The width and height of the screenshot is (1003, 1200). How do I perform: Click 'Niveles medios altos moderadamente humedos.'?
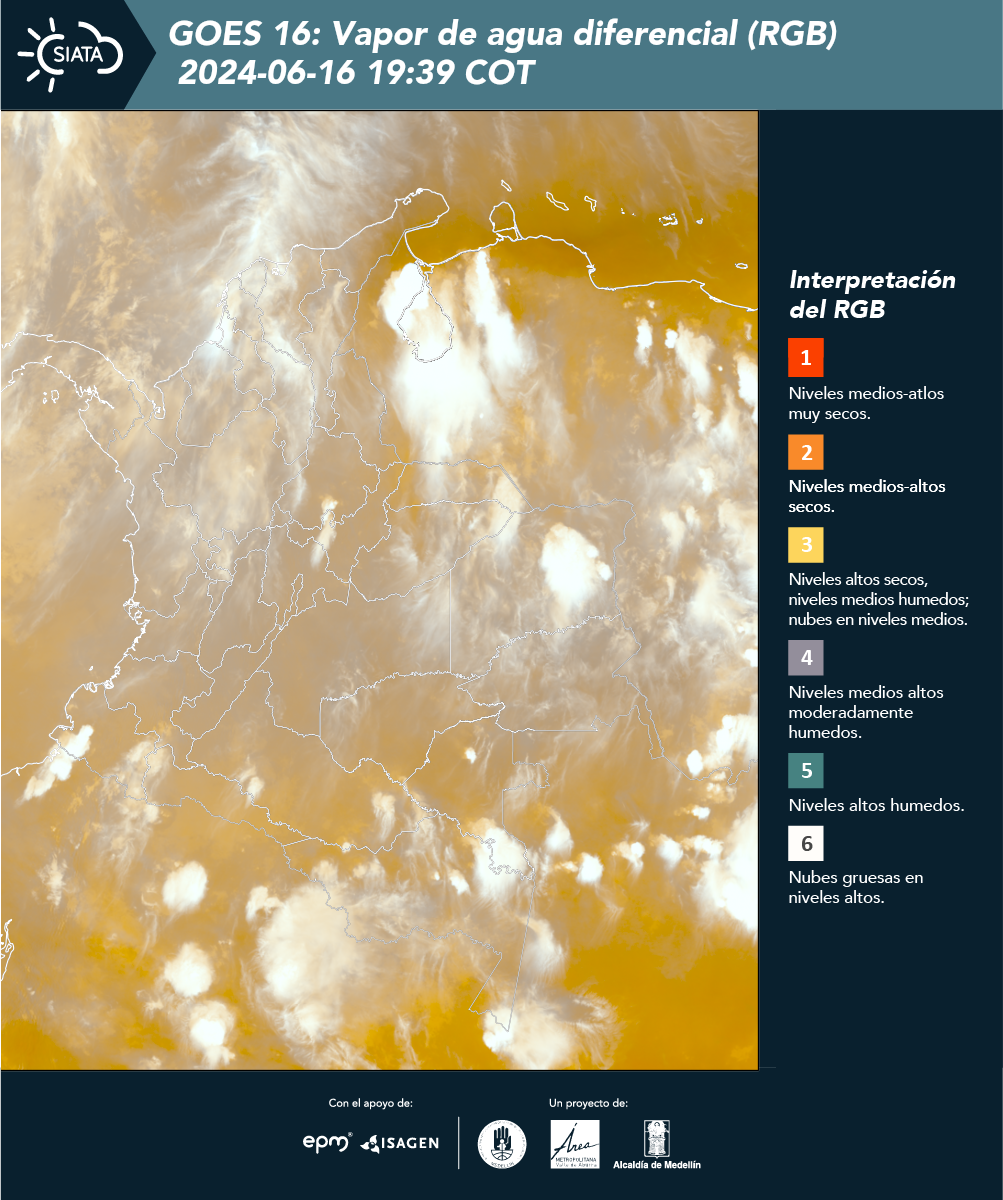pos(866,712)
